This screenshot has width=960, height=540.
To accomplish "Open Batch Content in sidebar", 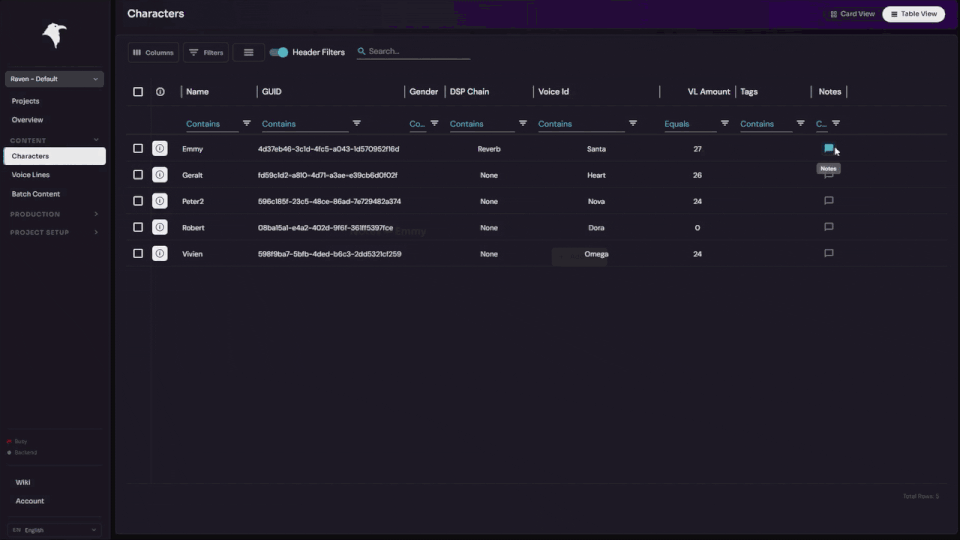I will pyautogui.click(x=36, y=194).
